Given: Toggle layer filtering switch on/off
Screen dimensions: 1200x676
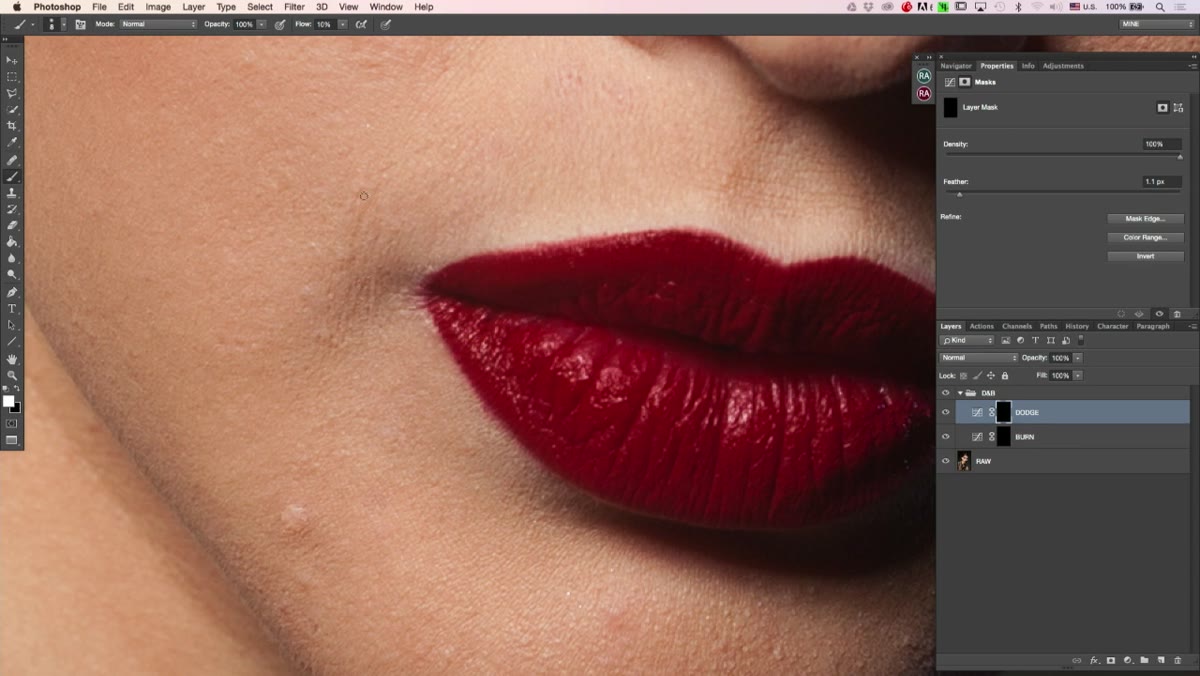Looking at the screenshot, I should [1081, 340].
